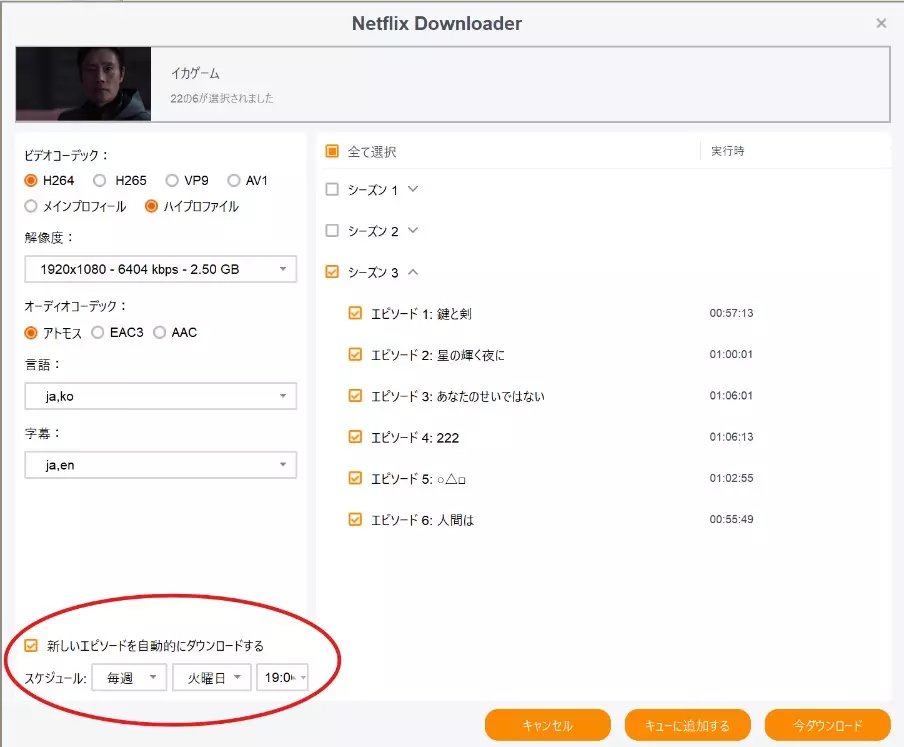Click the イカゲーム show thumbnail
Screen dimensions: 904x747
pyautogui.click(x=84, y=84)
